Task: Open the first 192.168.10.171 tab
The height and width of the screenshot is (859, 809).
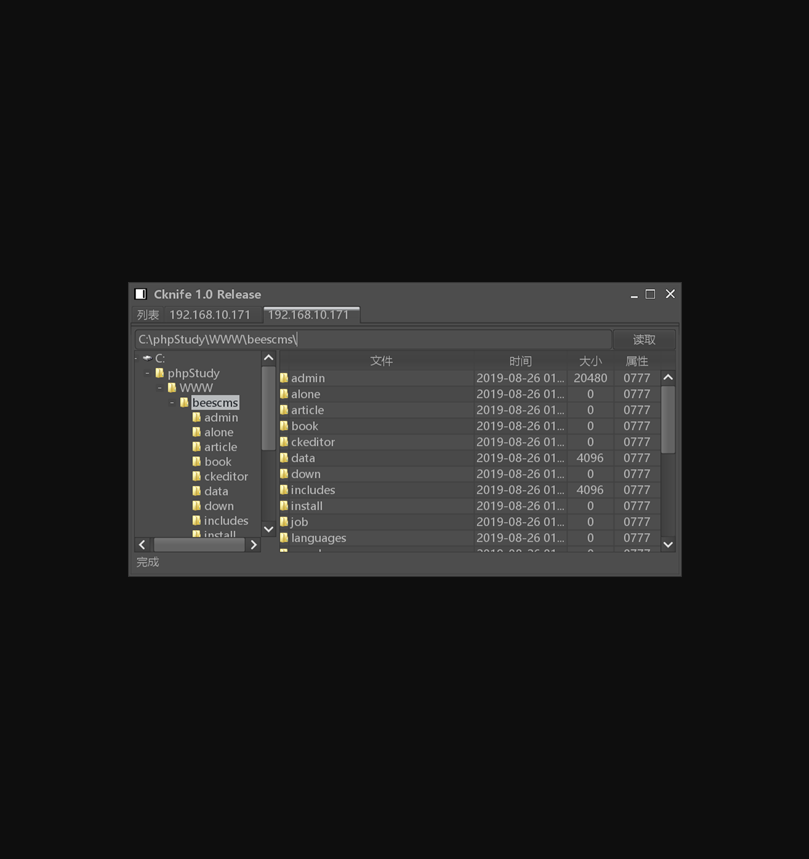Action: tap(210, 315)
